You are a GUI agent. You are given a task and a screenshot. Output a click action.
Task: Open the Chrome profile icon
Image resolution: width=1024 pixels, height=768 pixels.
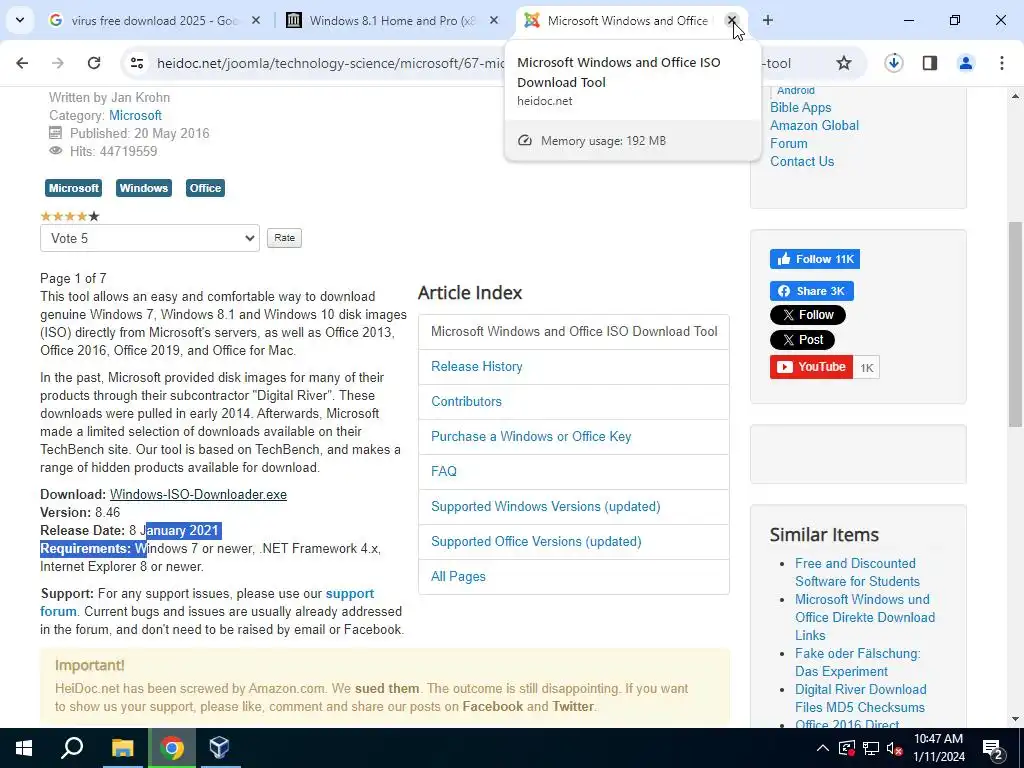click(966, 63)
